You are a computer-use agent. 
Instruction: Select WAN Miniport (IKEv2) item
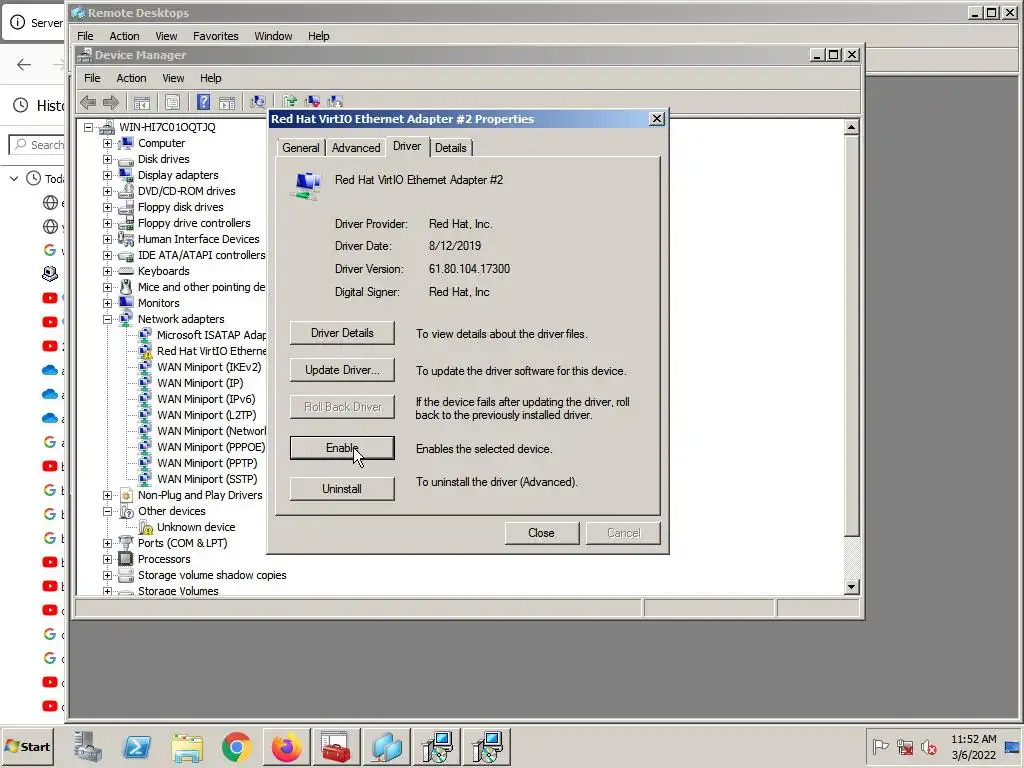pyautogui.click(x=209, y=367)
